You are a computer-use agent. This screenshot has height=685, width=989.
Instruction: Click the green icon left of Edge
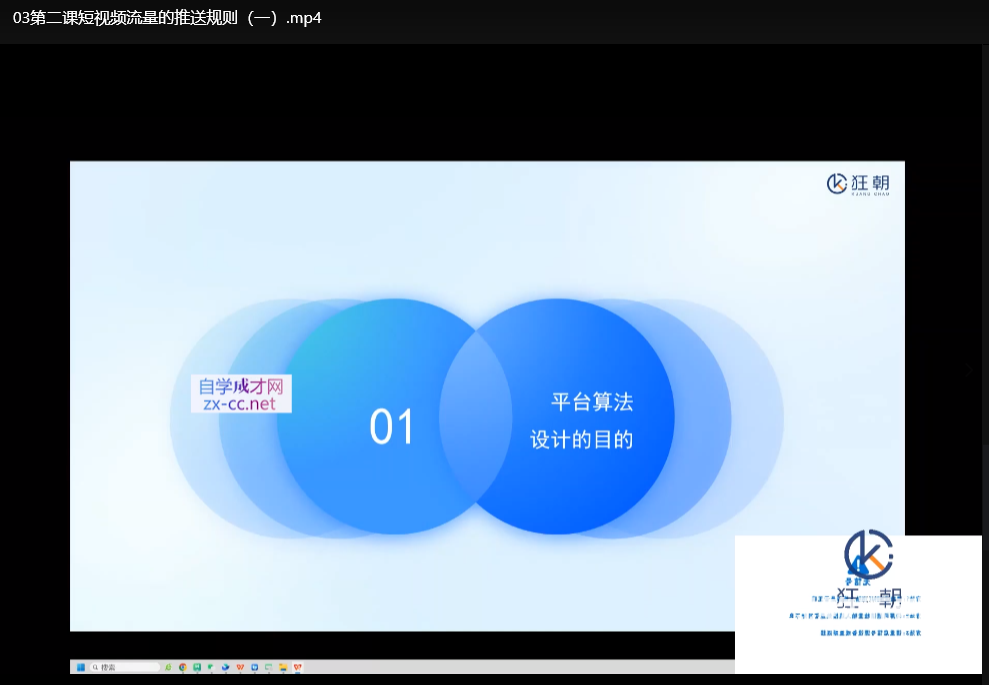[x=211, y=667]
